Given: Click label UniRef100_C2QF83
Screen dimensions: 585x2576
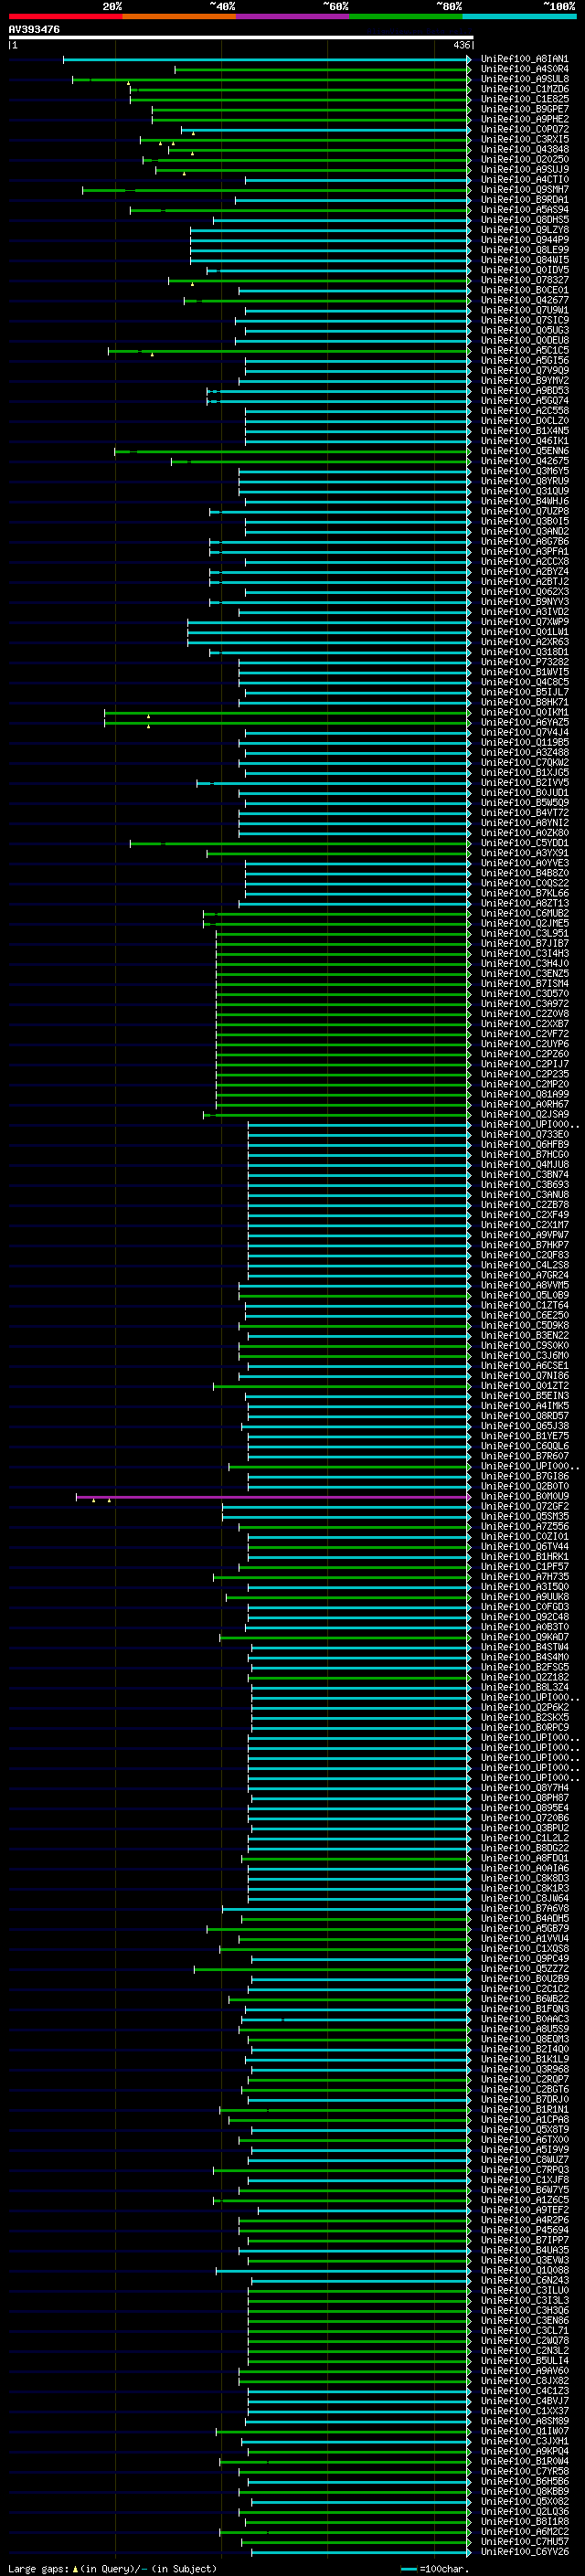Looking at the screenshot, I should (525, 1255).
